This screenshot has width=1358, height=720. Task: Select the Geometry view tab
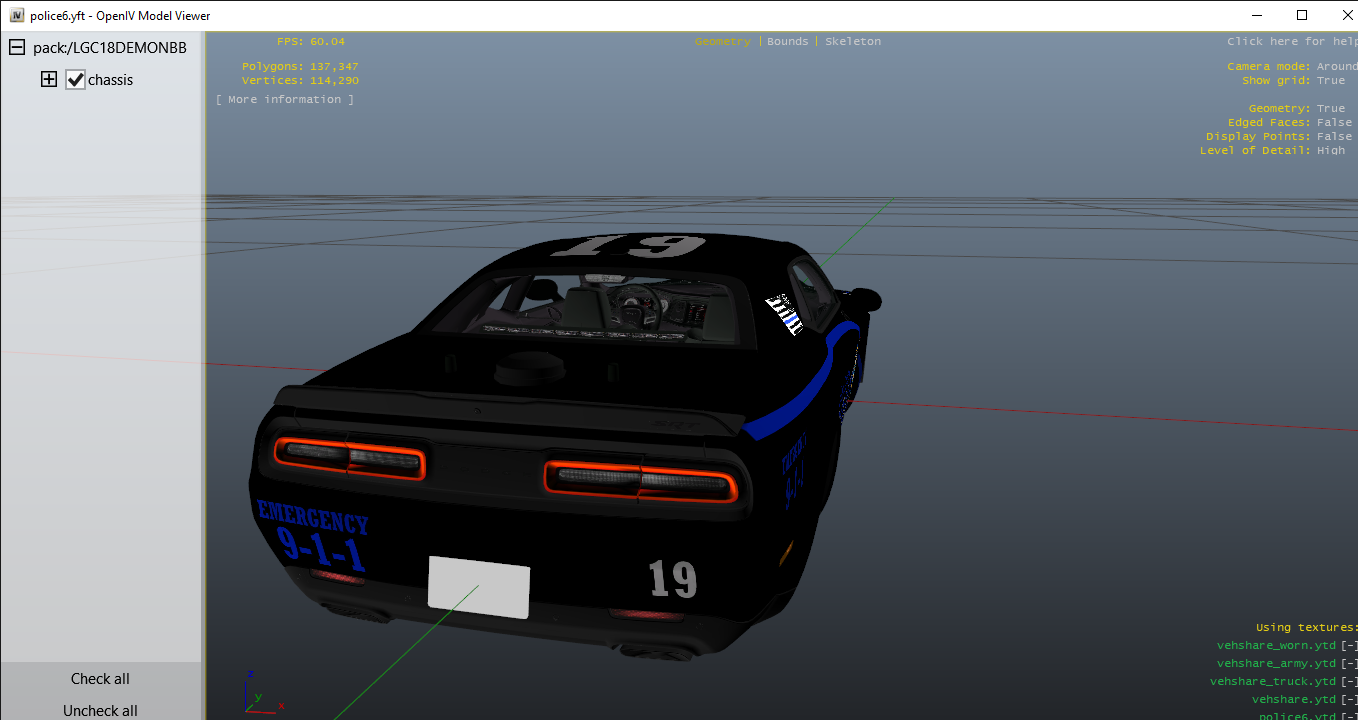pos(722,42)
